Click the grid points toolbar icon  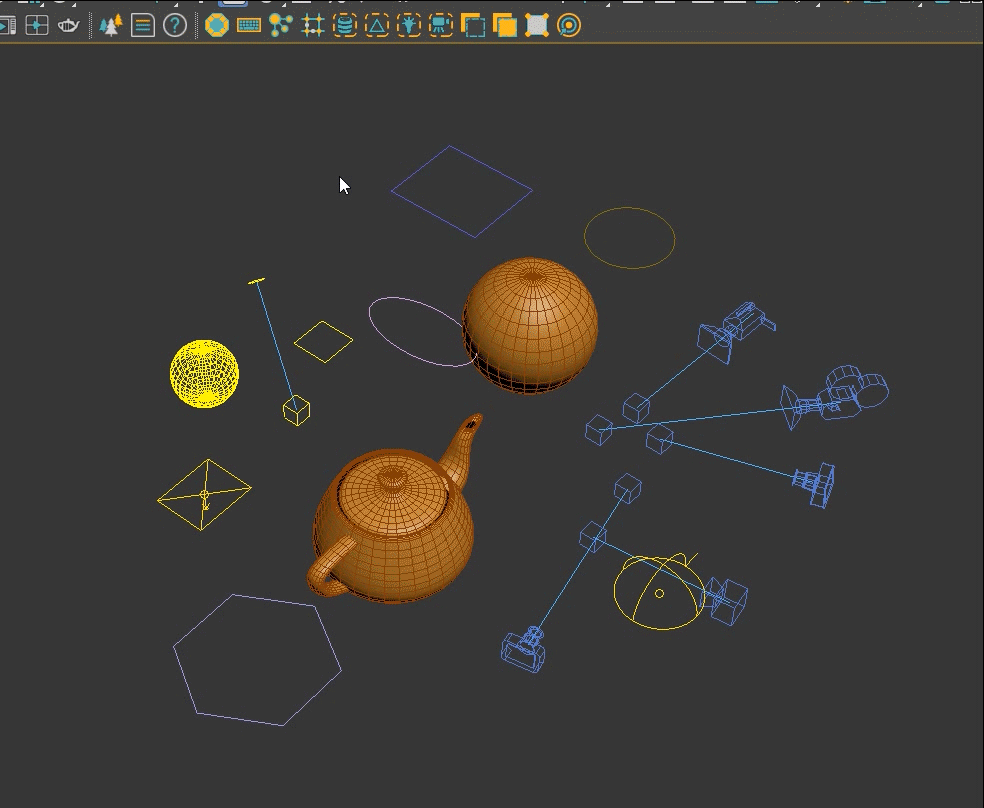tap(313, 25)
